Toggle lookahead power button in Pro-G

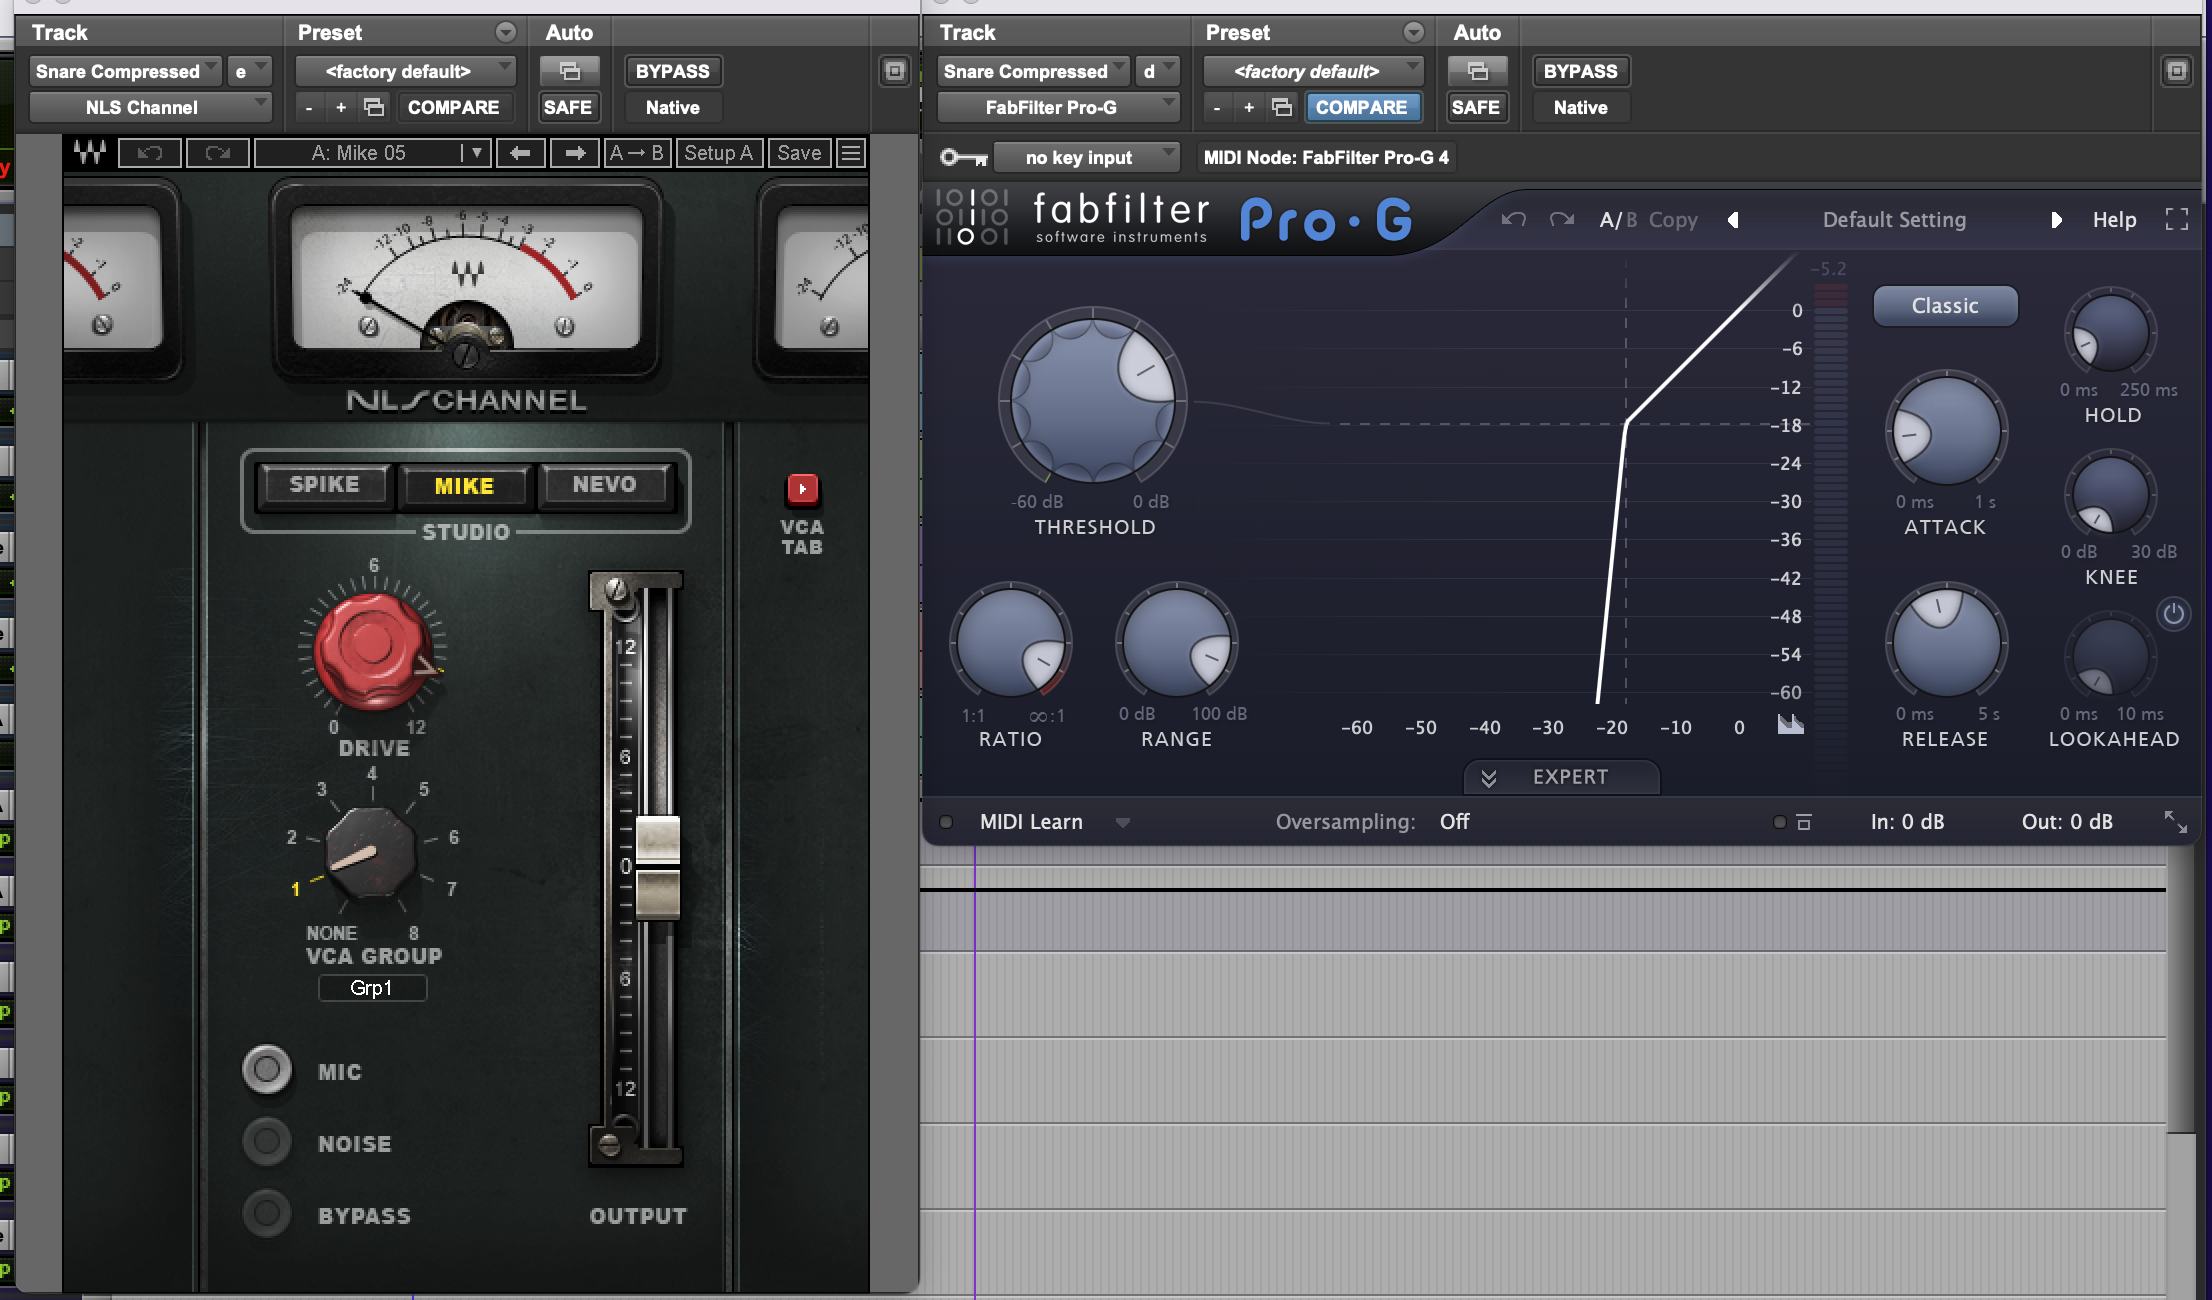click(2173, 614)
